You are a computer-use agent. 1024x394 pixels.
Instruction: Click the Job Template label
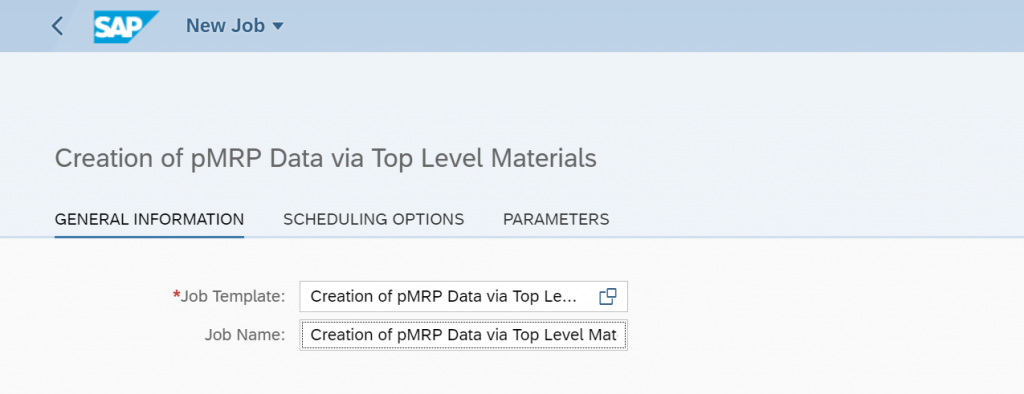[x=233, y=297]
